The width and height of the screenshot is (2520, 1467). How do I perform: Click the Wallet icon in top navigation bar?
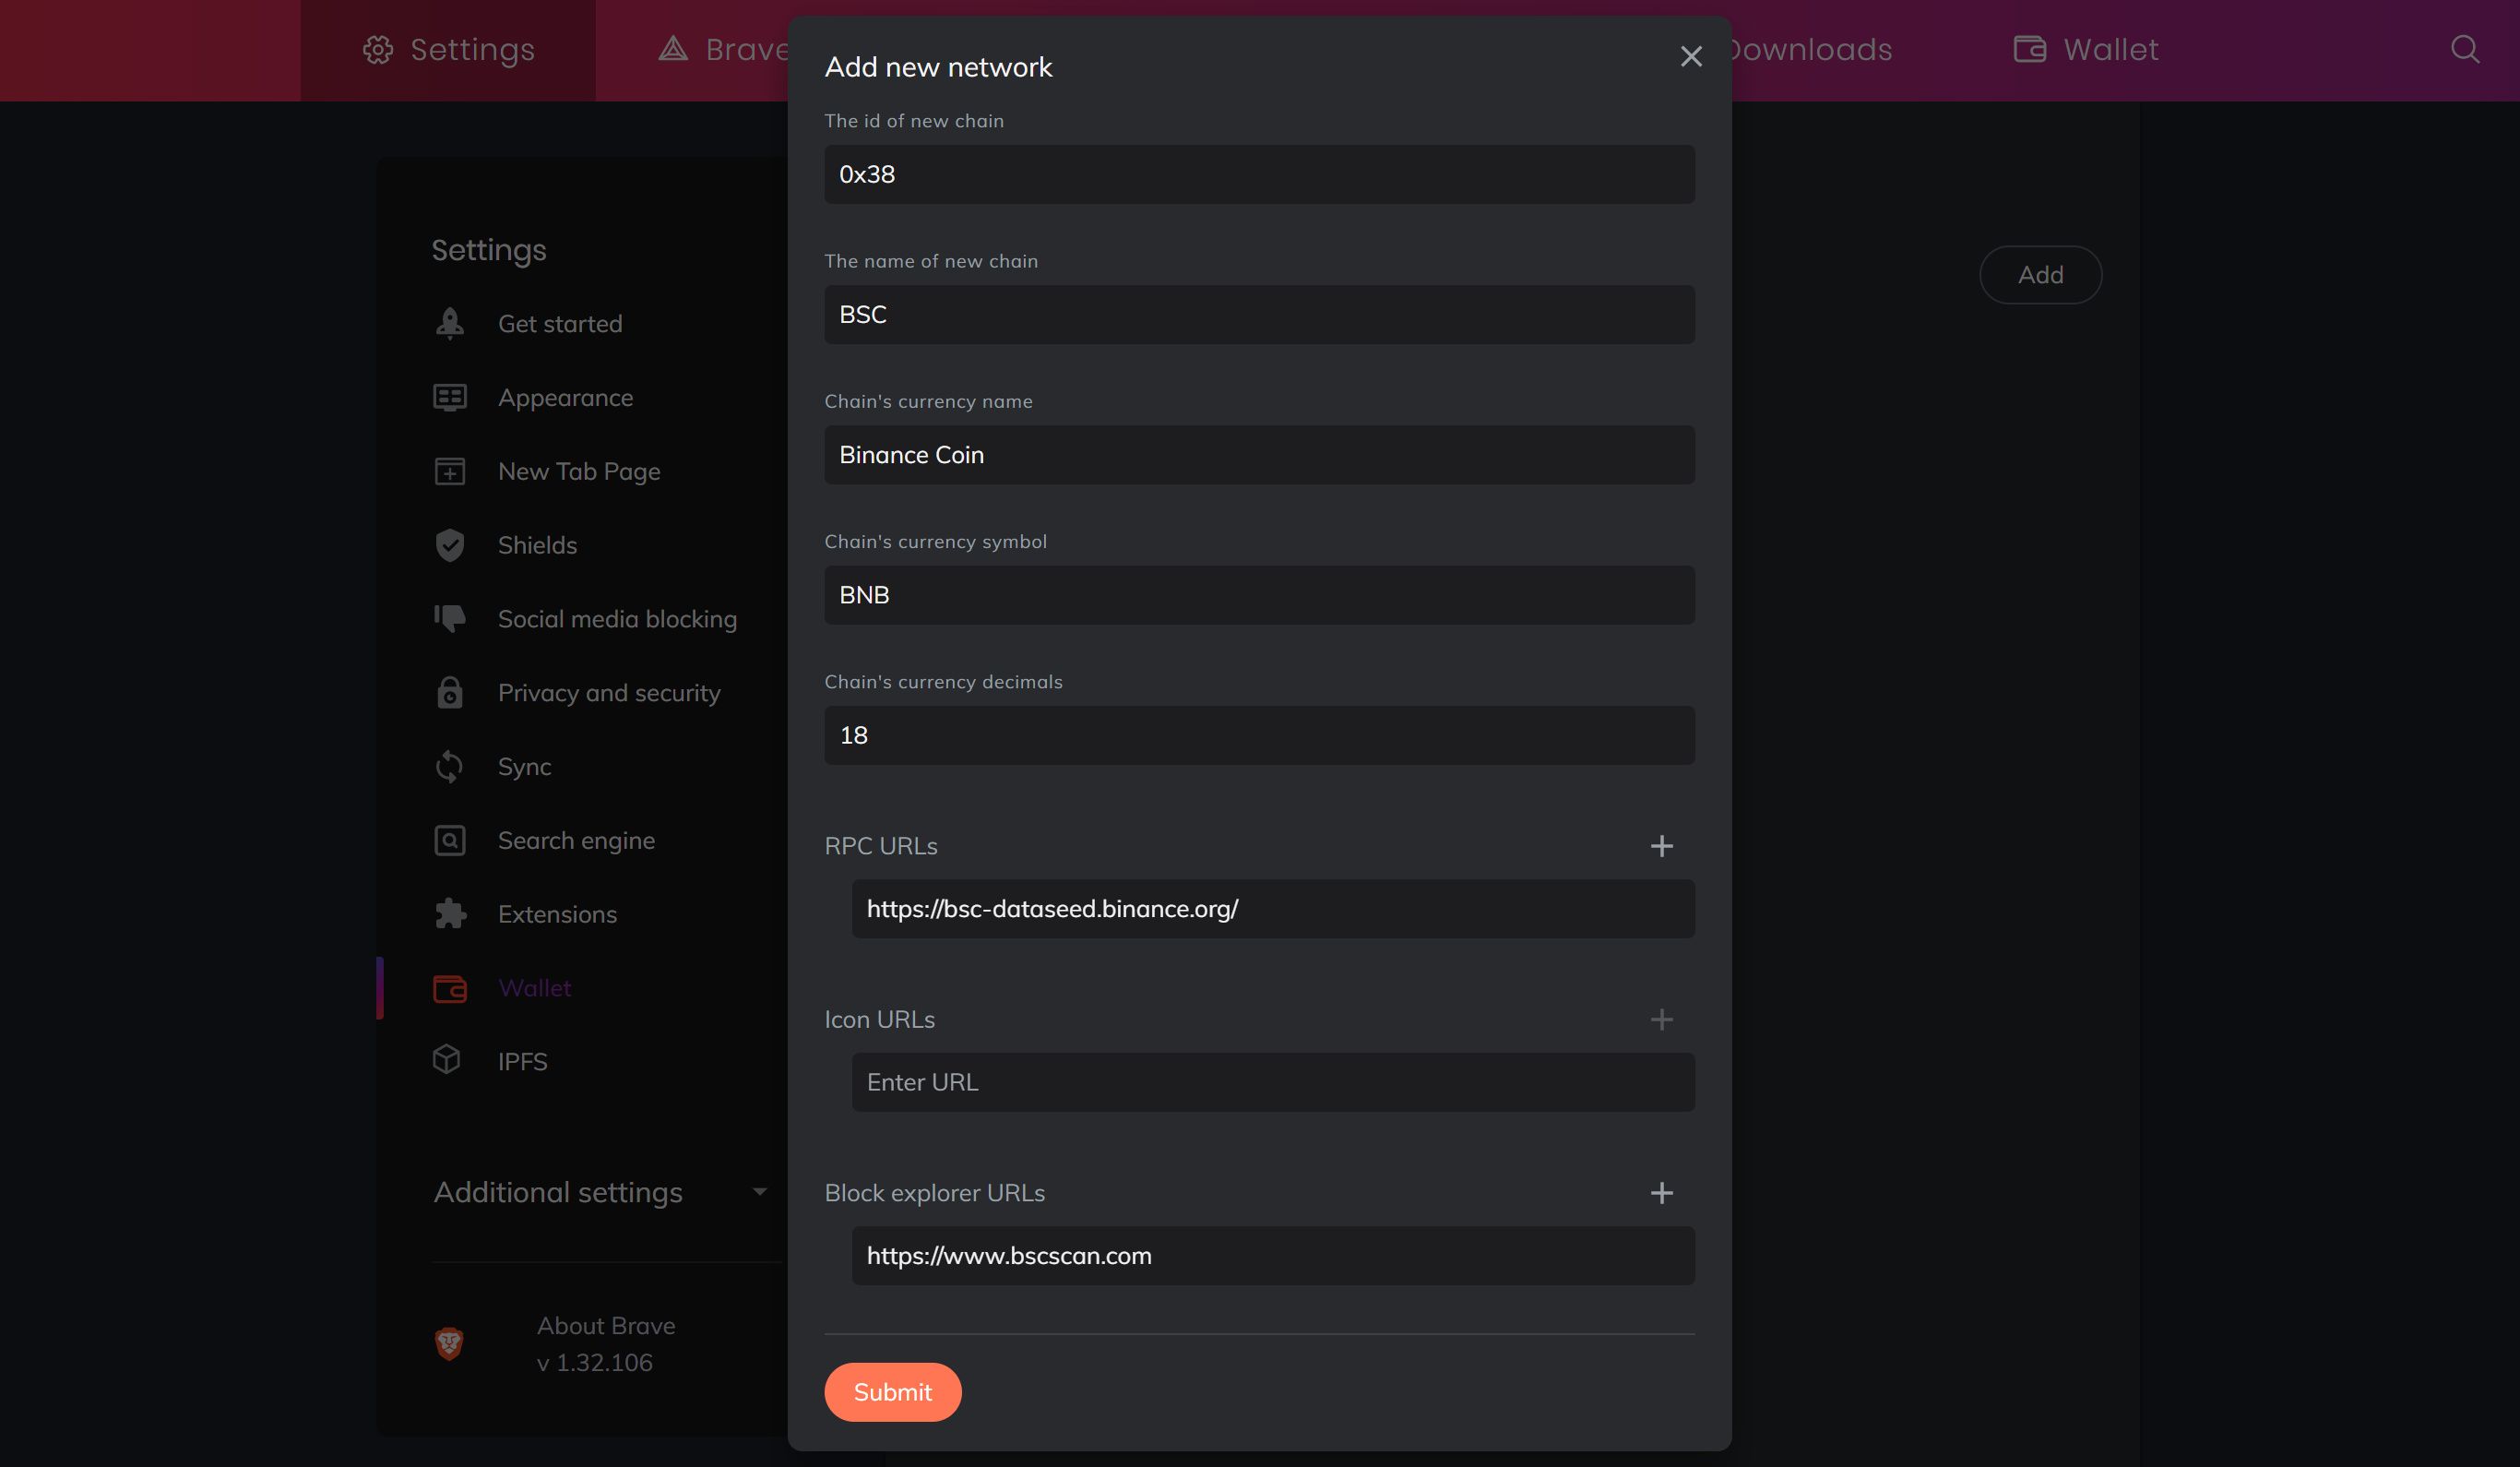point(2029,49)
